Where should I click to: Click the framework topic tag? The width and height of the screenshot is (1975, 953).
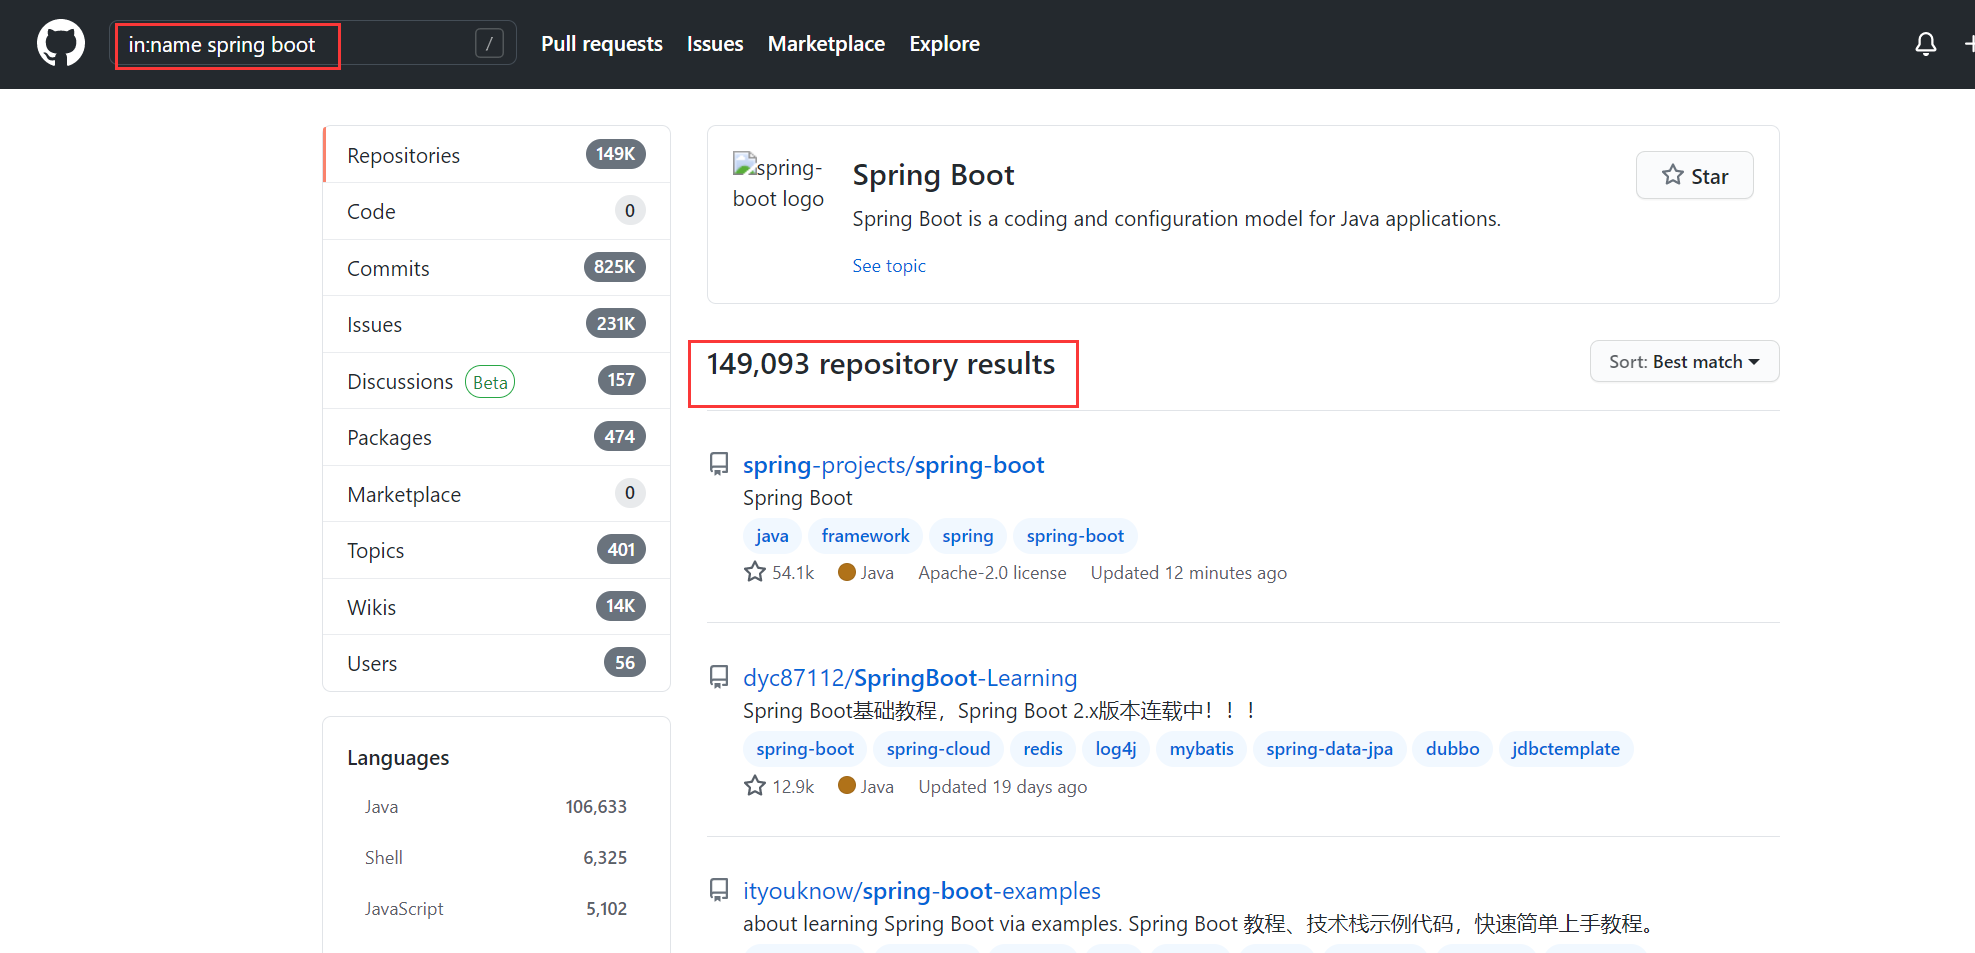click(865, 536)
